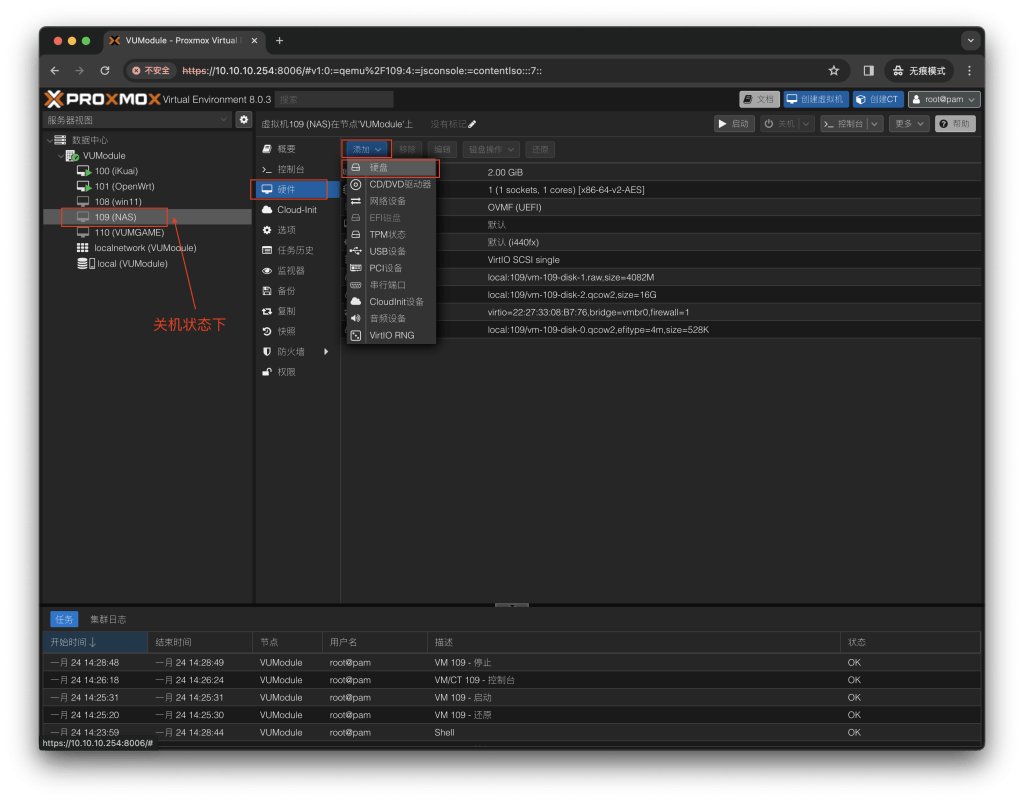Screen dimensions: 1024x802
Task: Click the 创建虚拟机 button
Action: pyautogui.click(x=815, y=99)
